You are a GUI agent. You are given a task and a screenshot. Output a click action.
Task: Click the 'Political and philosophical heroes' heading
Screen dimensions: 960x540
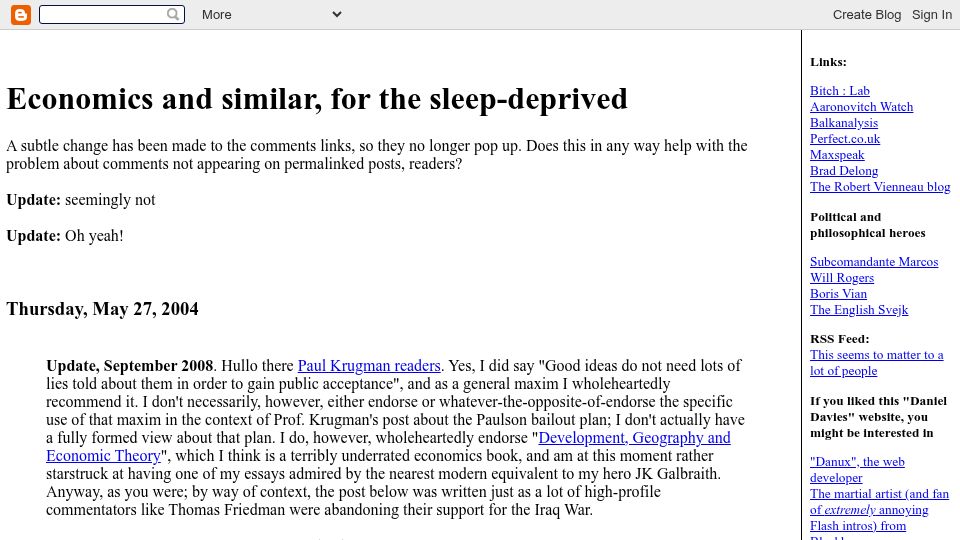[x=868, y=225]
